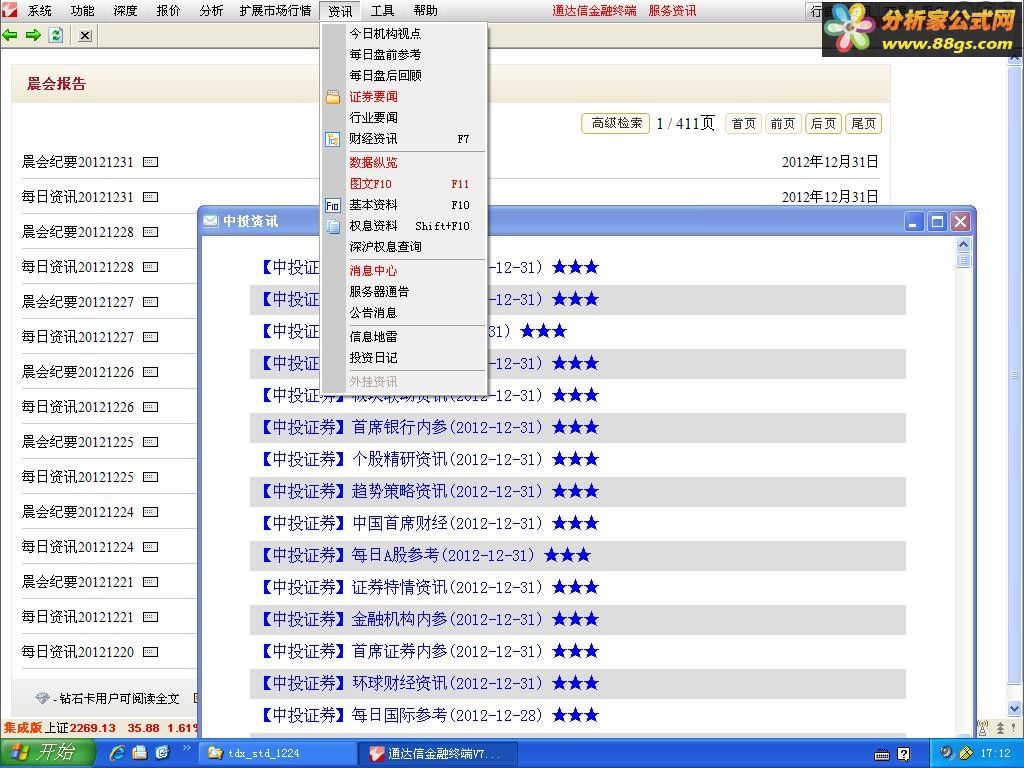This screenshot has height=768, width=1024.
Task: Select 今日机构视点 from the 资讯 menu
Action: [x=405, y=33]
